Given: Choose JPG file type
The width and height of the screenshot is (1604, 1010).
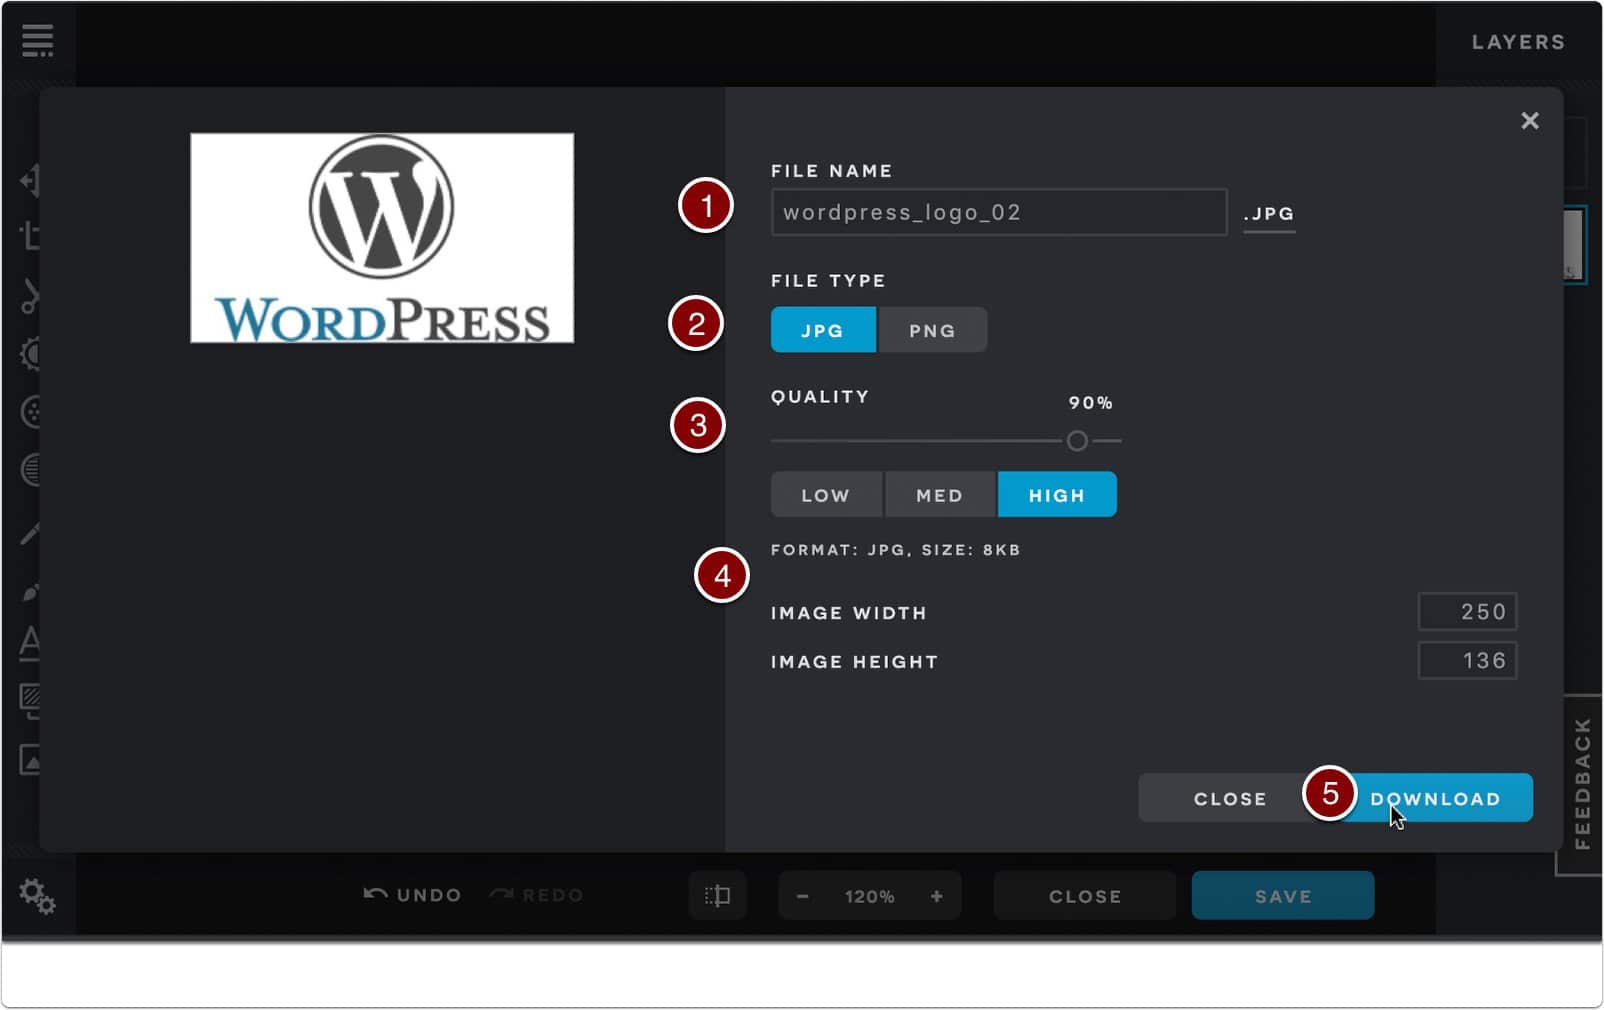Looking at the screenshot, I should (823, 330).
